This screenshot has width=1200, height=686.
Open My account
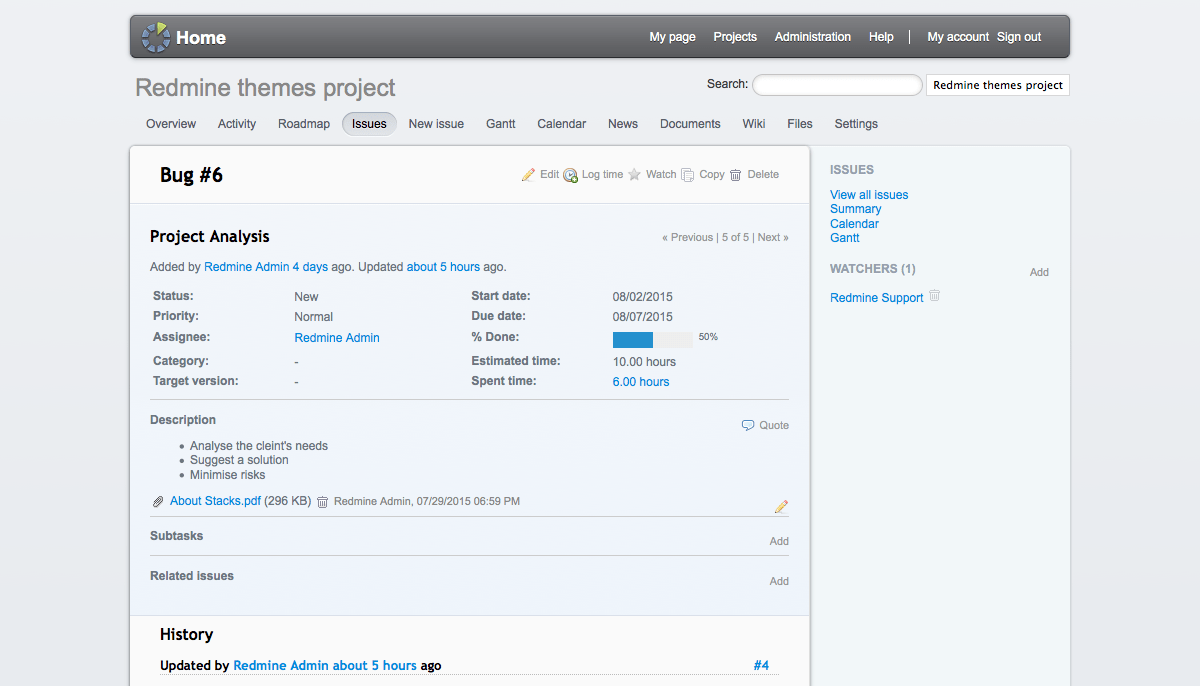[958, 37]
